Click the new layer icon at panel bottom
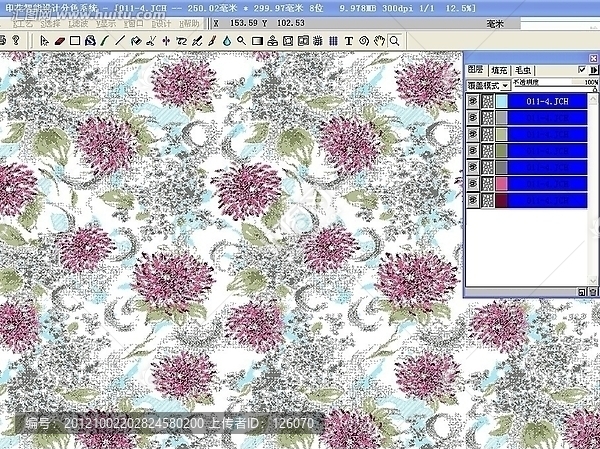This screenshot has height=449, width=600. click(581, 292)
